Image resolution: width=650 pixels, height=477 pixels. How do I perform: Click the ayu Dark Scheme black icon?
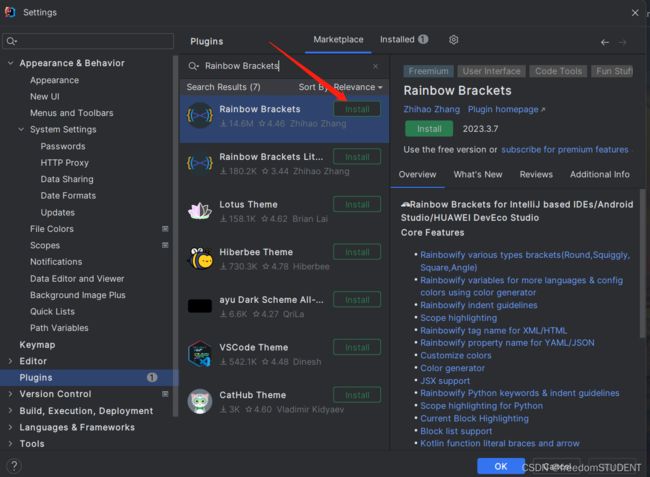(200, 306)
